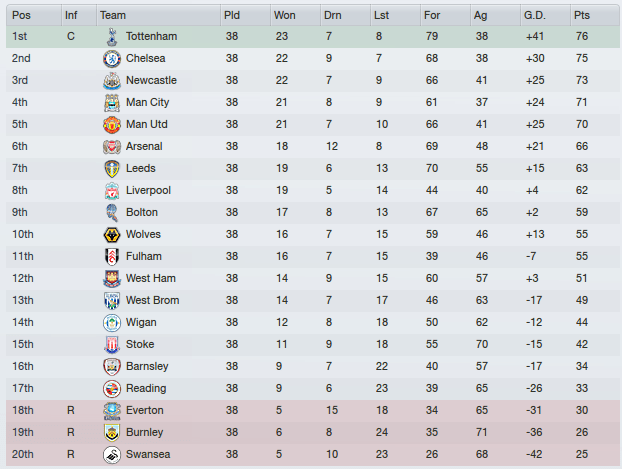Viewport: 622px width, 469px height.
Task: Click the Chelsea club crest
Action: pos(111,58)
